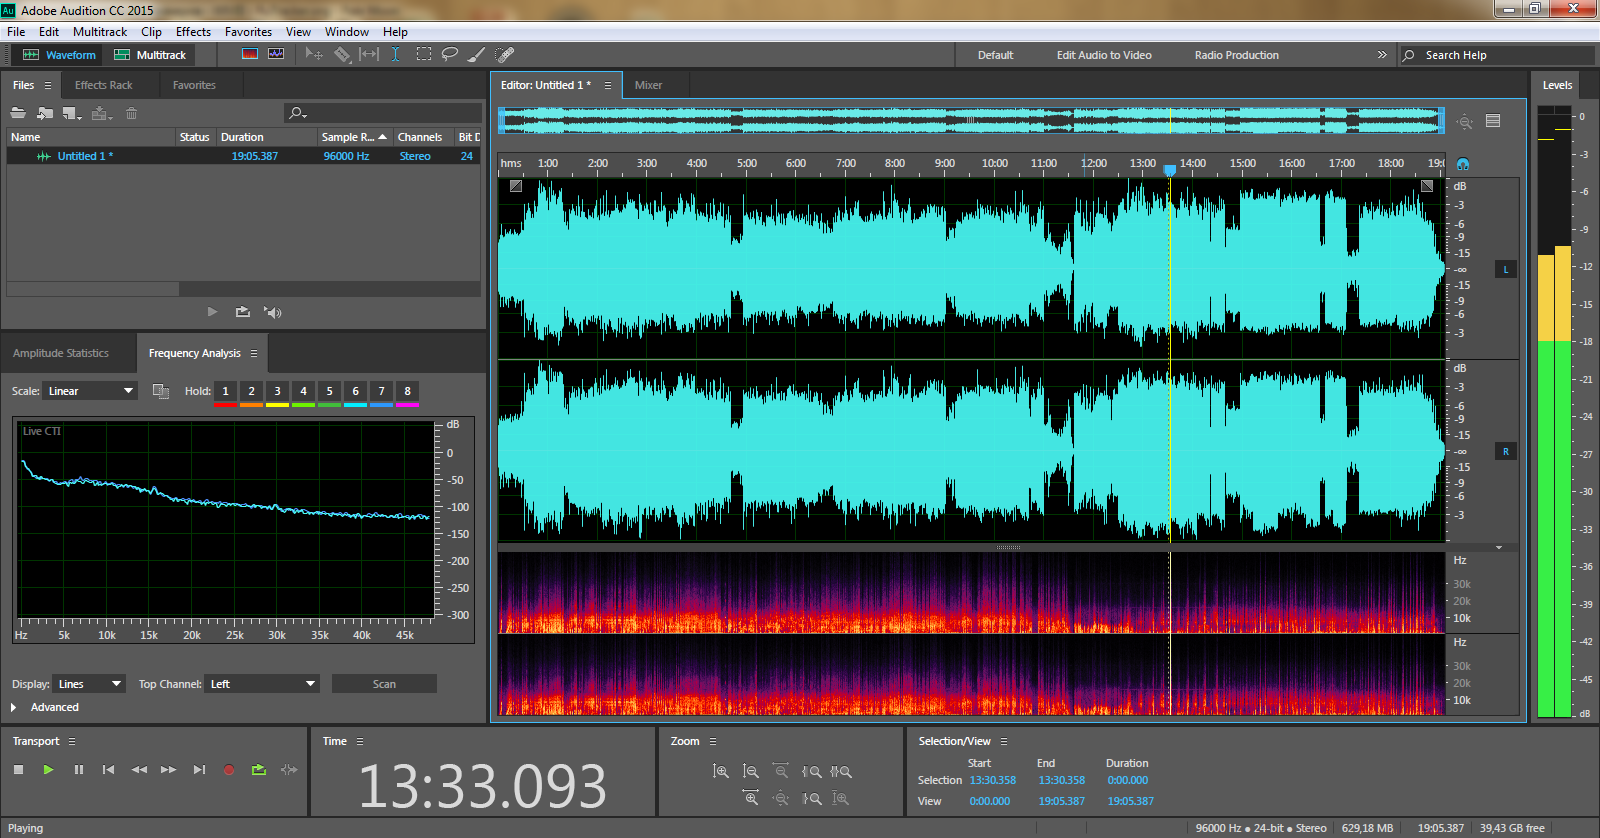Move playhead to next marker
The height and width of the screenshot is (838, 1600).
tap(199, 769)
